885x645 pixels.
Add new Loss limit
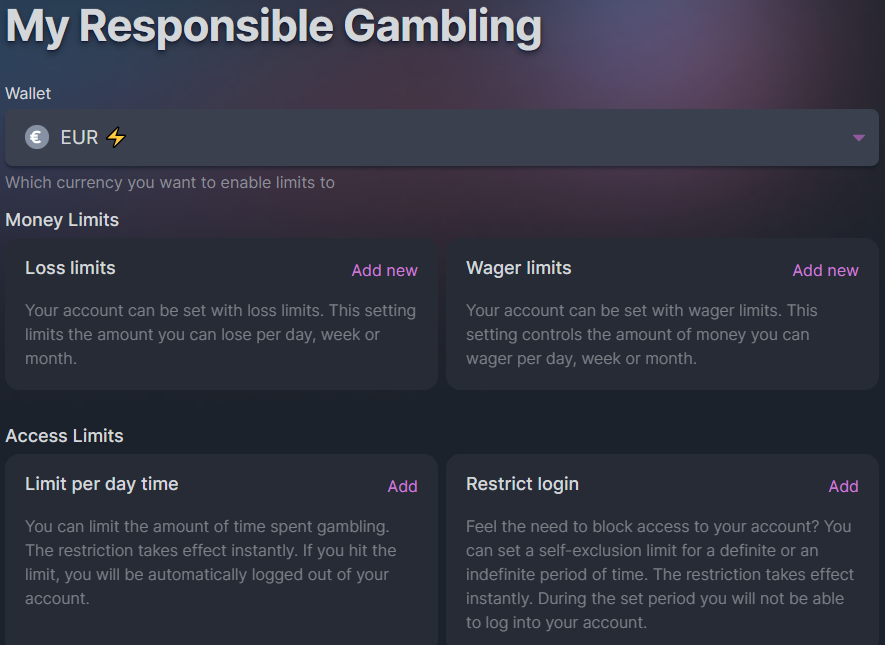(384, 270)
